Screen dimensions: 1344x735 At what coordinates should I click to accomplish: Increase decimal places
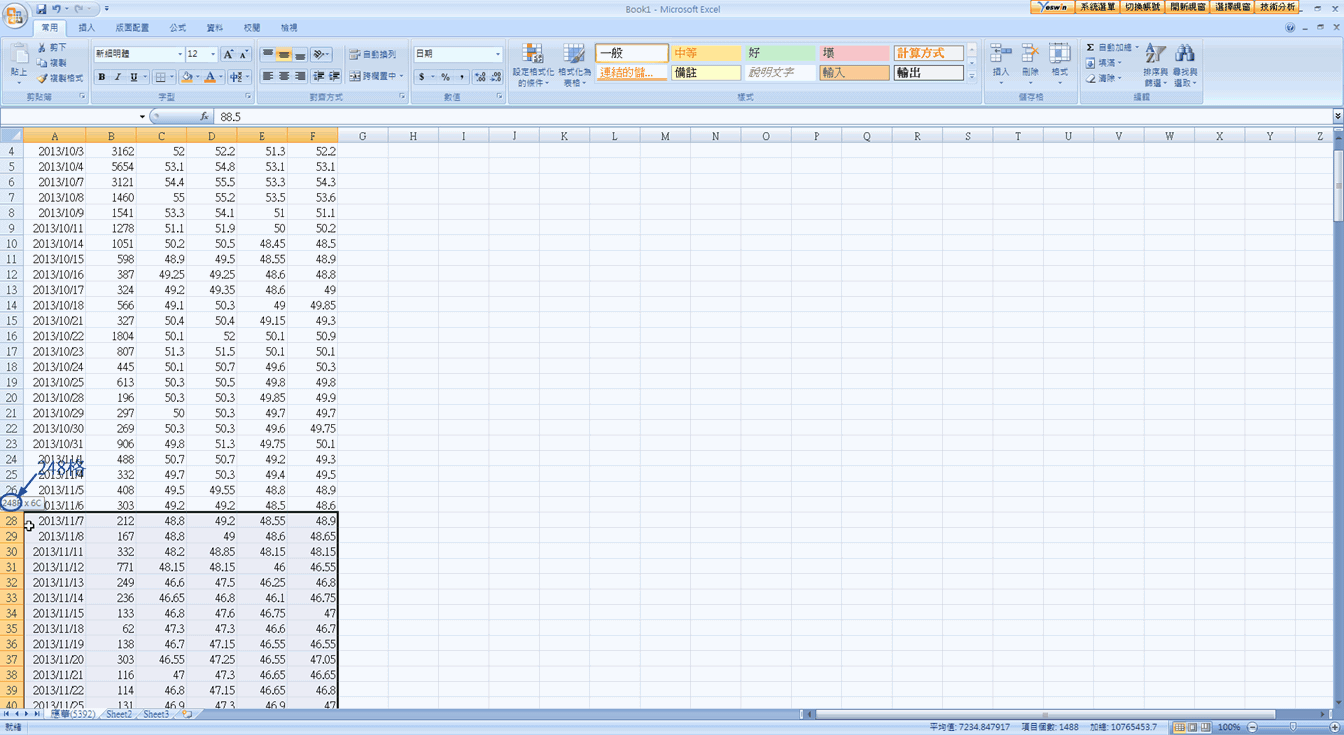pos(480,77)
